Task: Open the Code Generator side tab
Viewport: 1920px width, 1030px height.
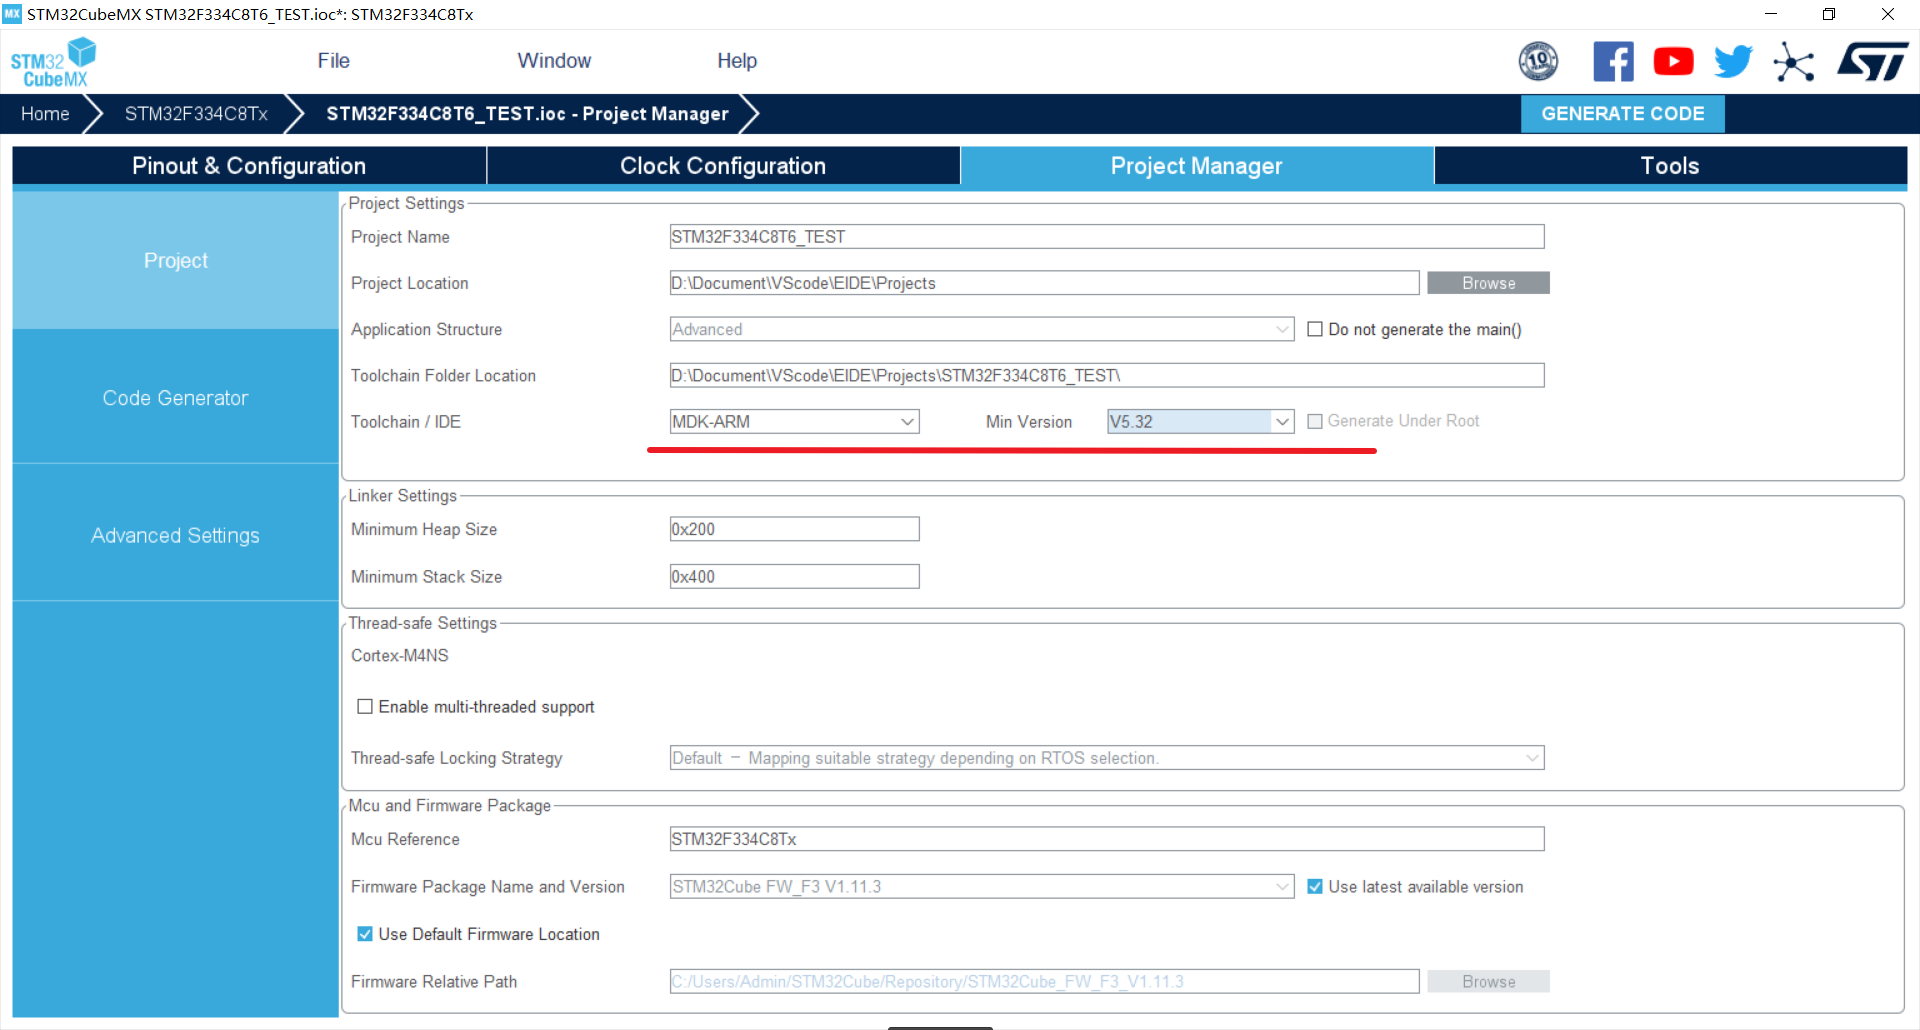Action: (176, 397)
